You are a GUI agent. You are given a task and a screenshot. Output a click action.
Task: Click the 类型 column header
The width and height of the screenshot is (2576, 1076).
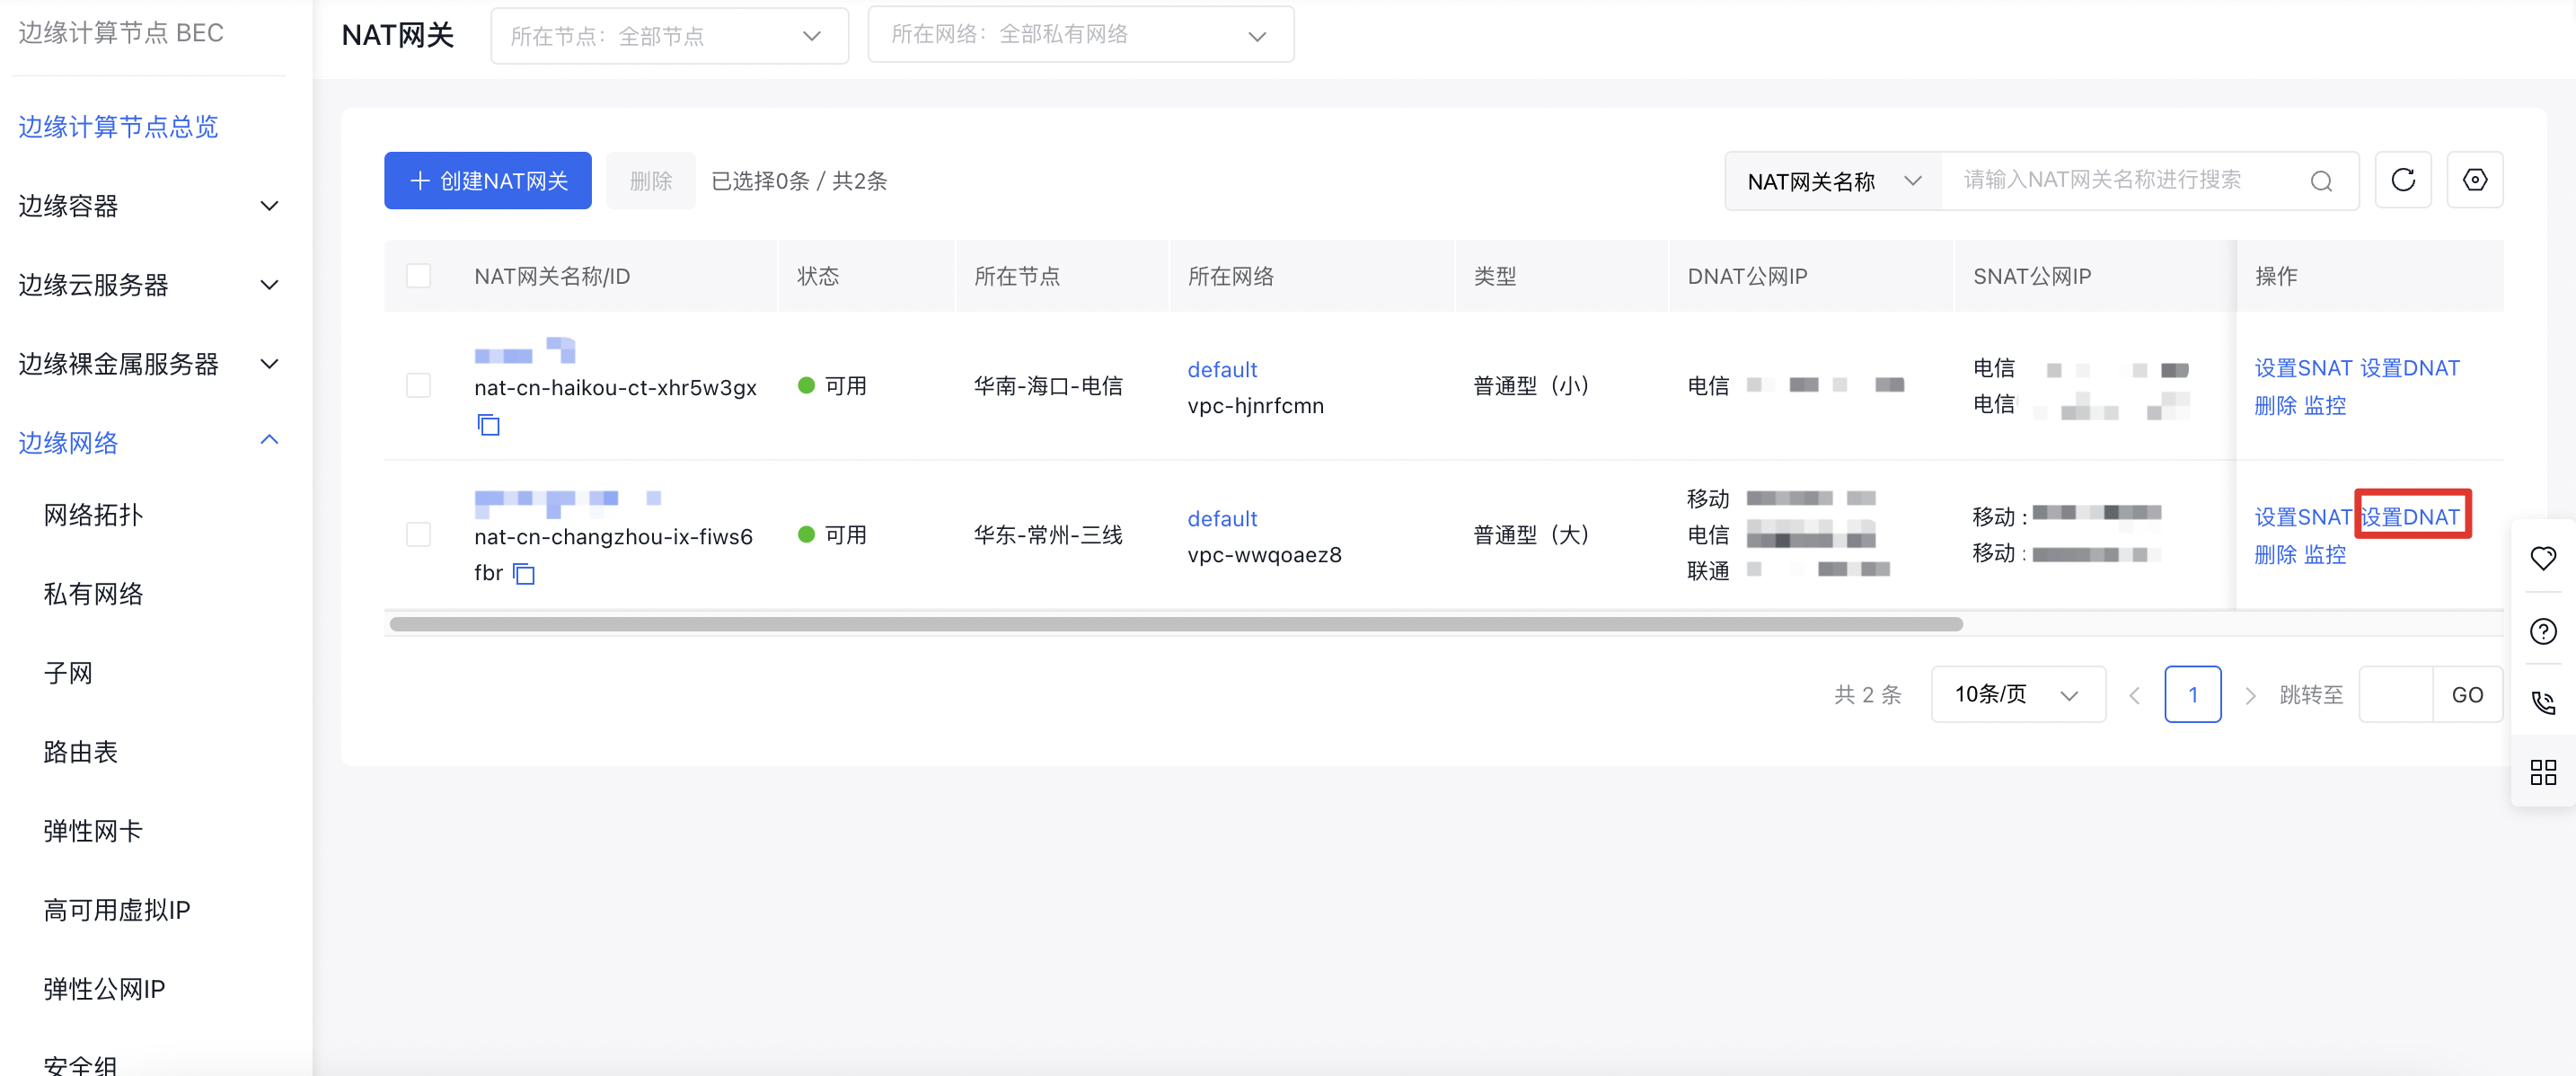pos(1495,276)
